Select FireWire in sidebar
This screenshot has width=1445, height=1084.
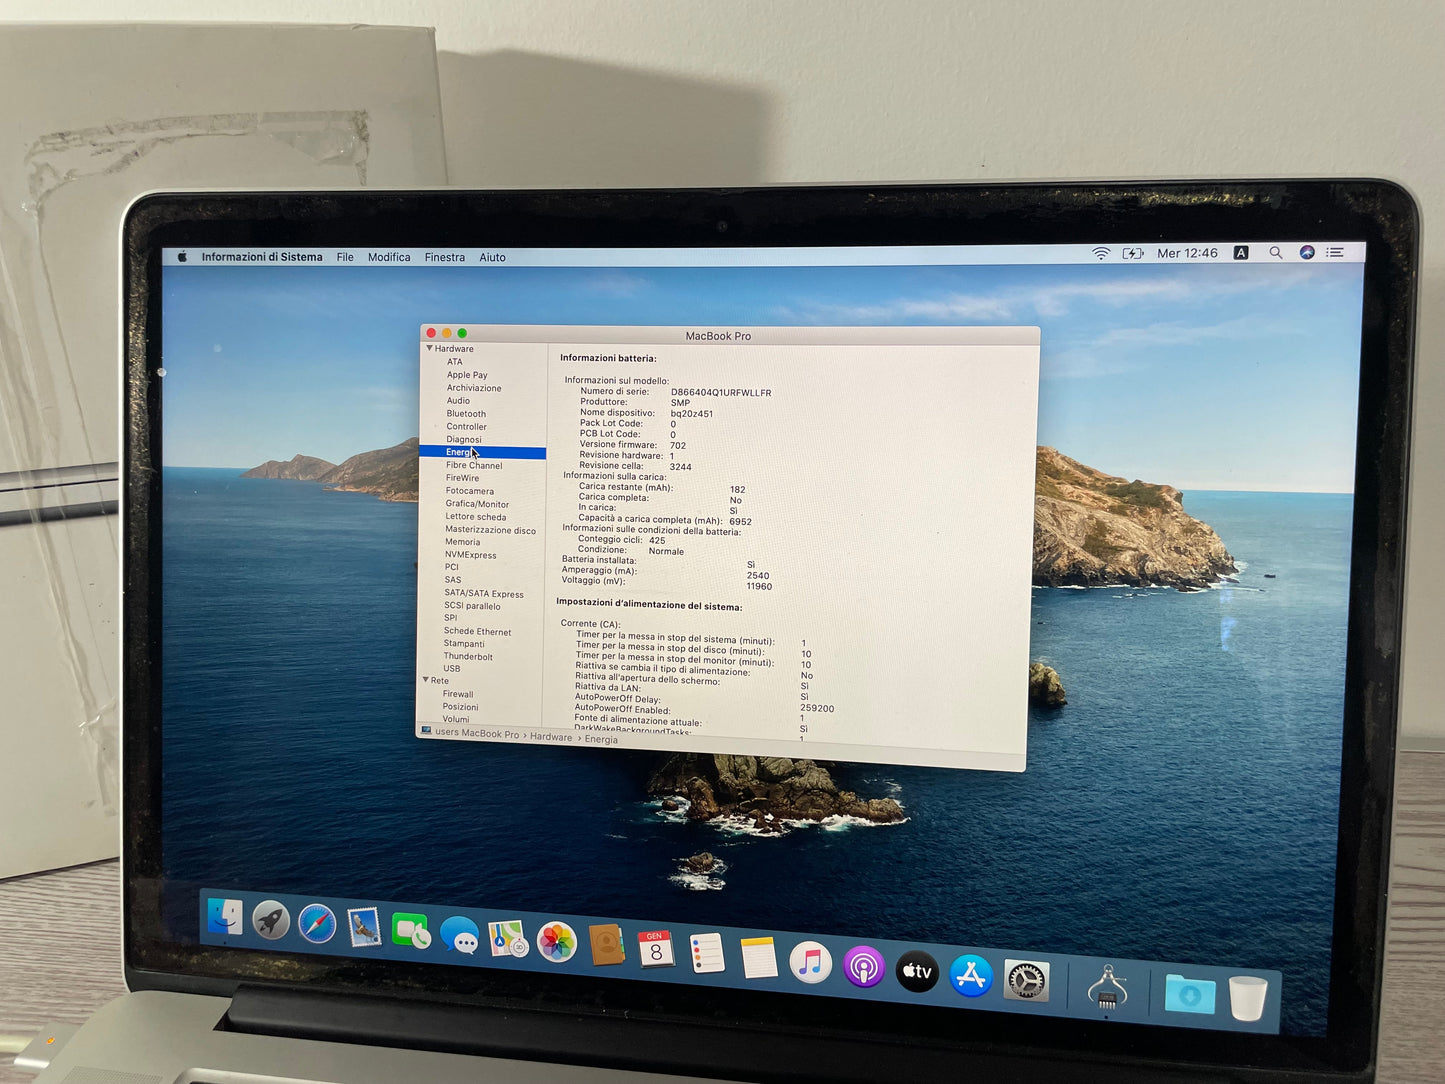click(x=462, y=478)
